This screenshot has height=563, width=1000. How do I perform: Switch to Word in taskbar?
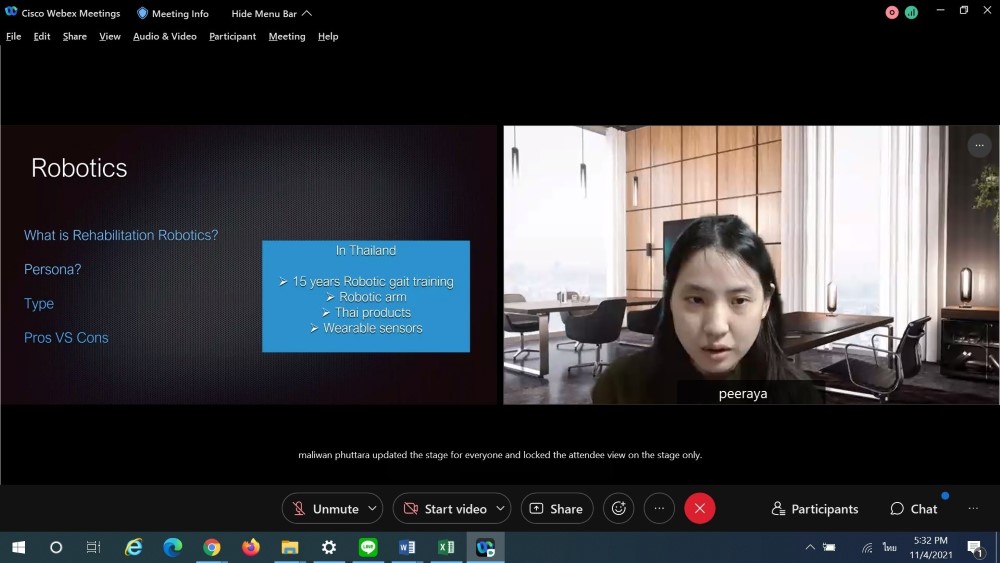coord(407,547)
